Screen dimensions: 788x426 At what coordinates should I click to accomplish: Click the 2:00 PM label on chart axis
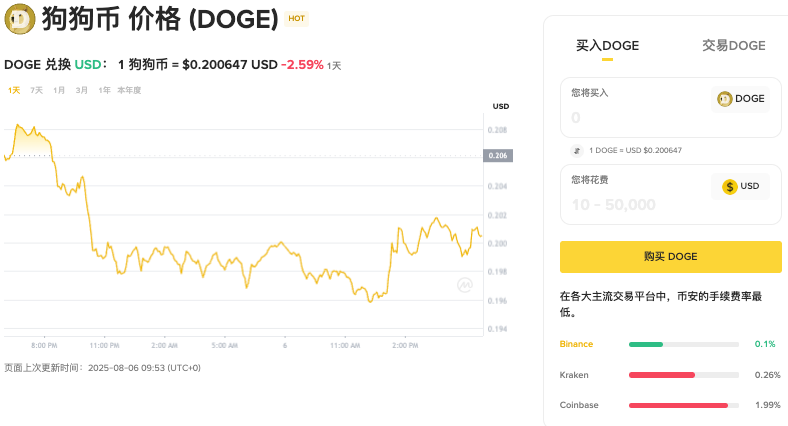click(405, 346)
